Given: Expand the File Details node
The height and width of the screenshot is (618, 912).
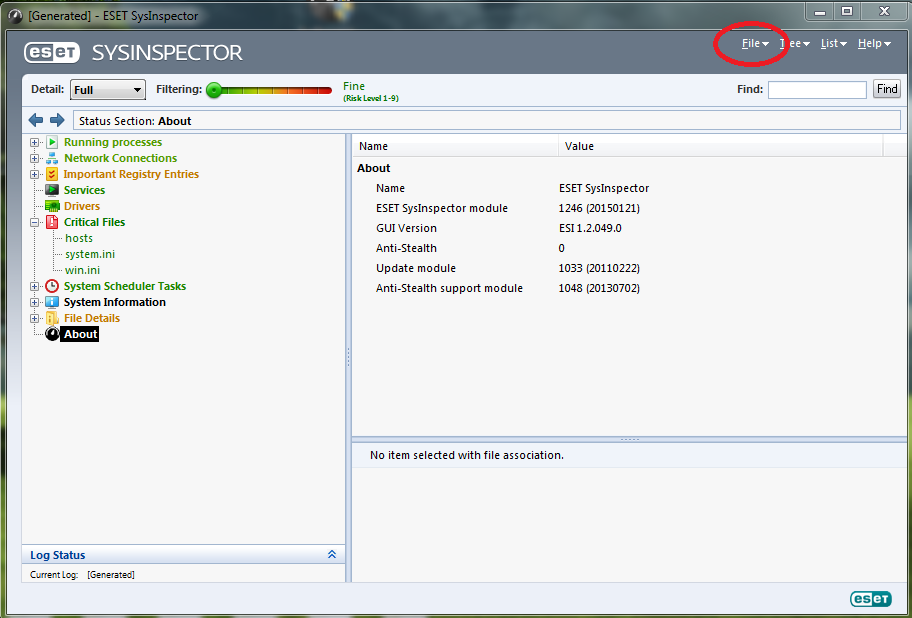Looking at the screenshot, I should click(34, 318).
